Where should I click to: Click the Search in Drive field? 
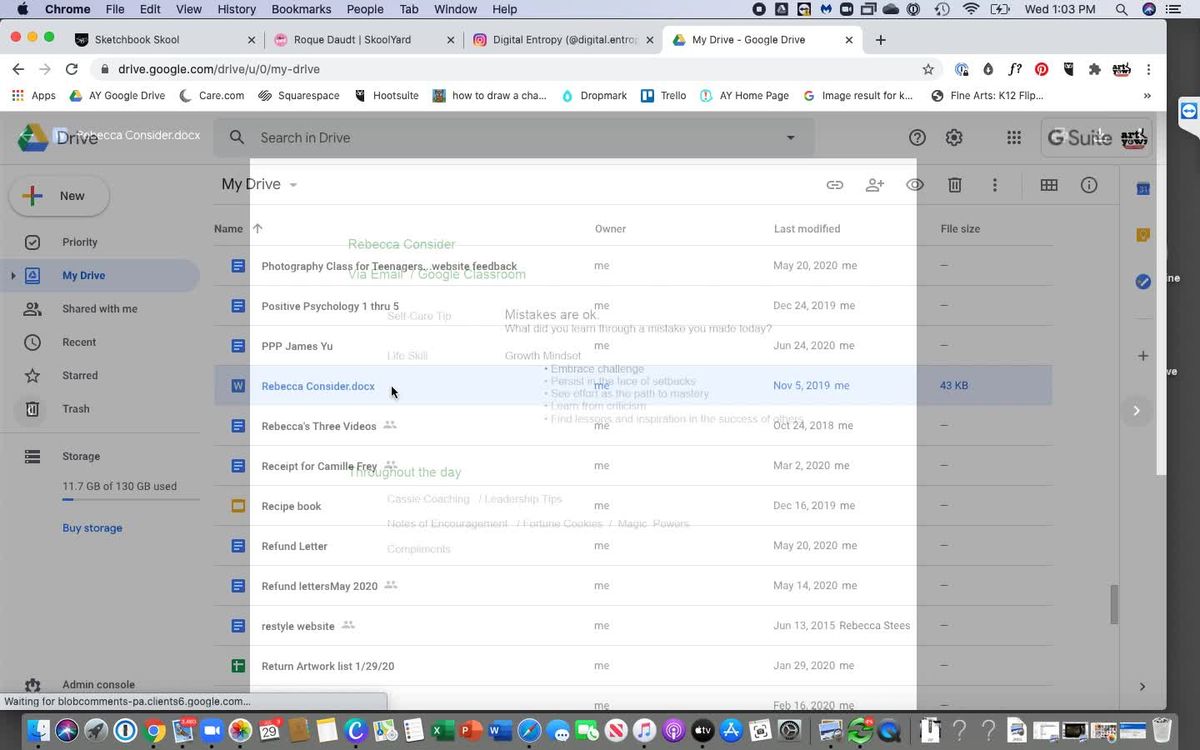click(514, 138)
